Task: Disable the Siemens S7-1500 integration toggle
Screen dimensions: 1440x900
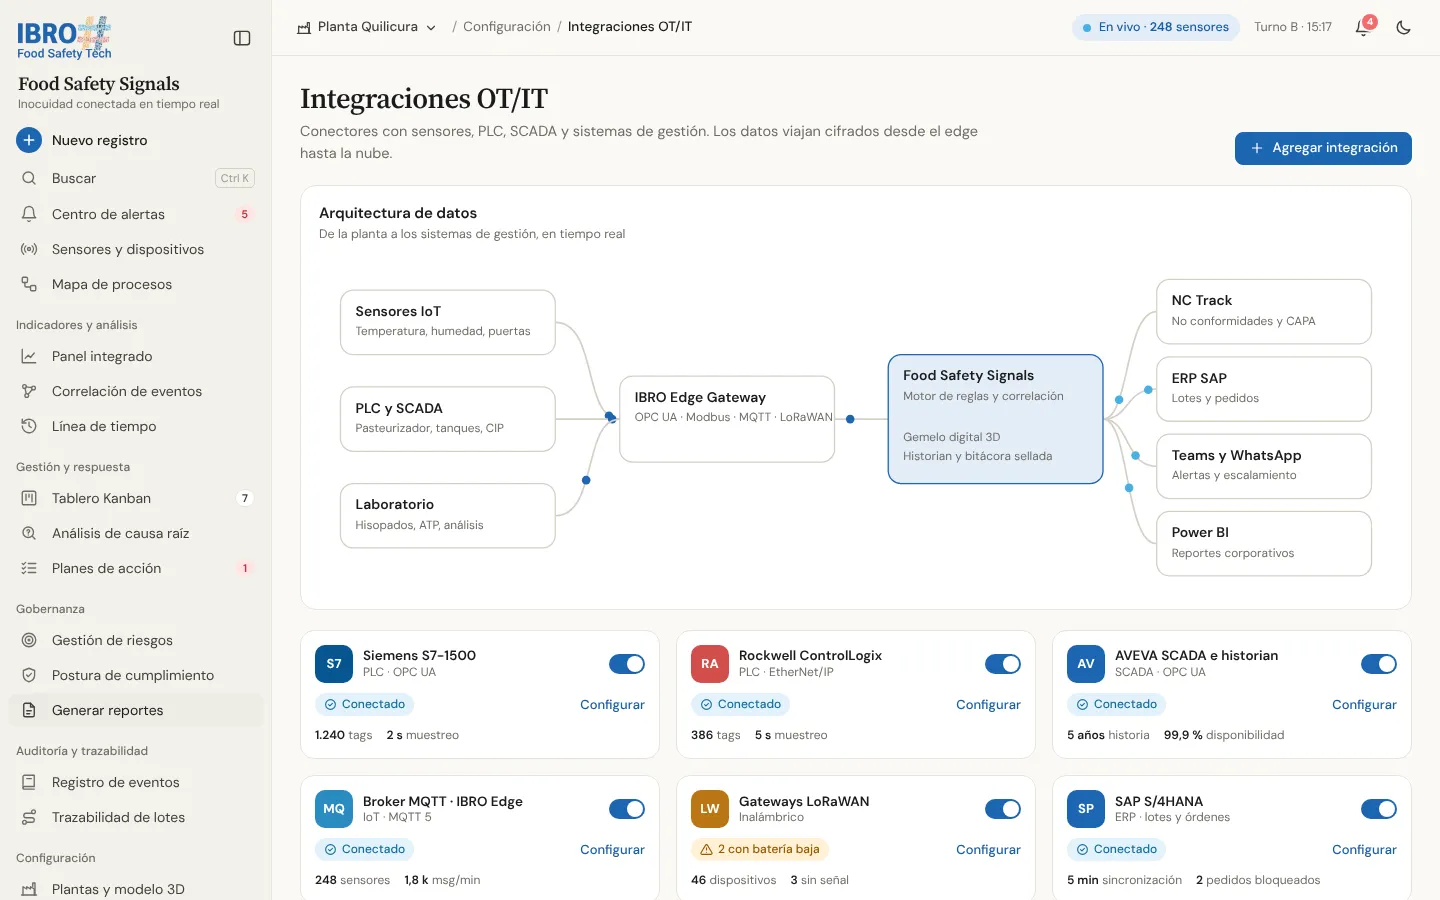Action: pyautogui.click(x=627, y=664)
